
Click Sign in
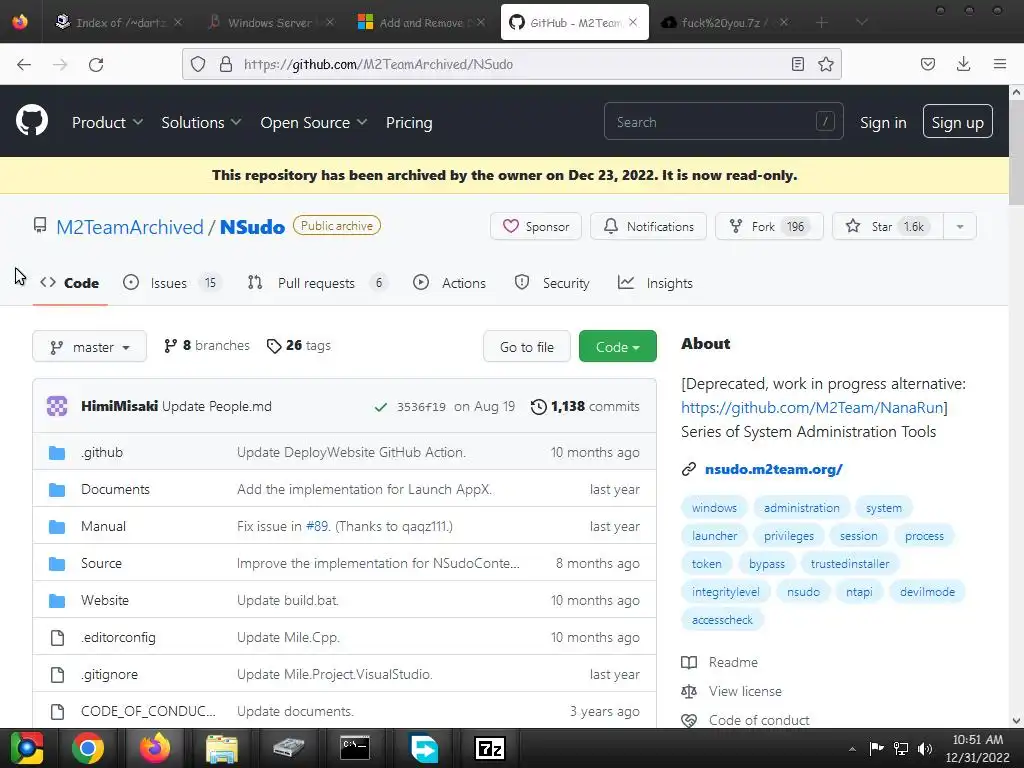[x=883, y=123]
